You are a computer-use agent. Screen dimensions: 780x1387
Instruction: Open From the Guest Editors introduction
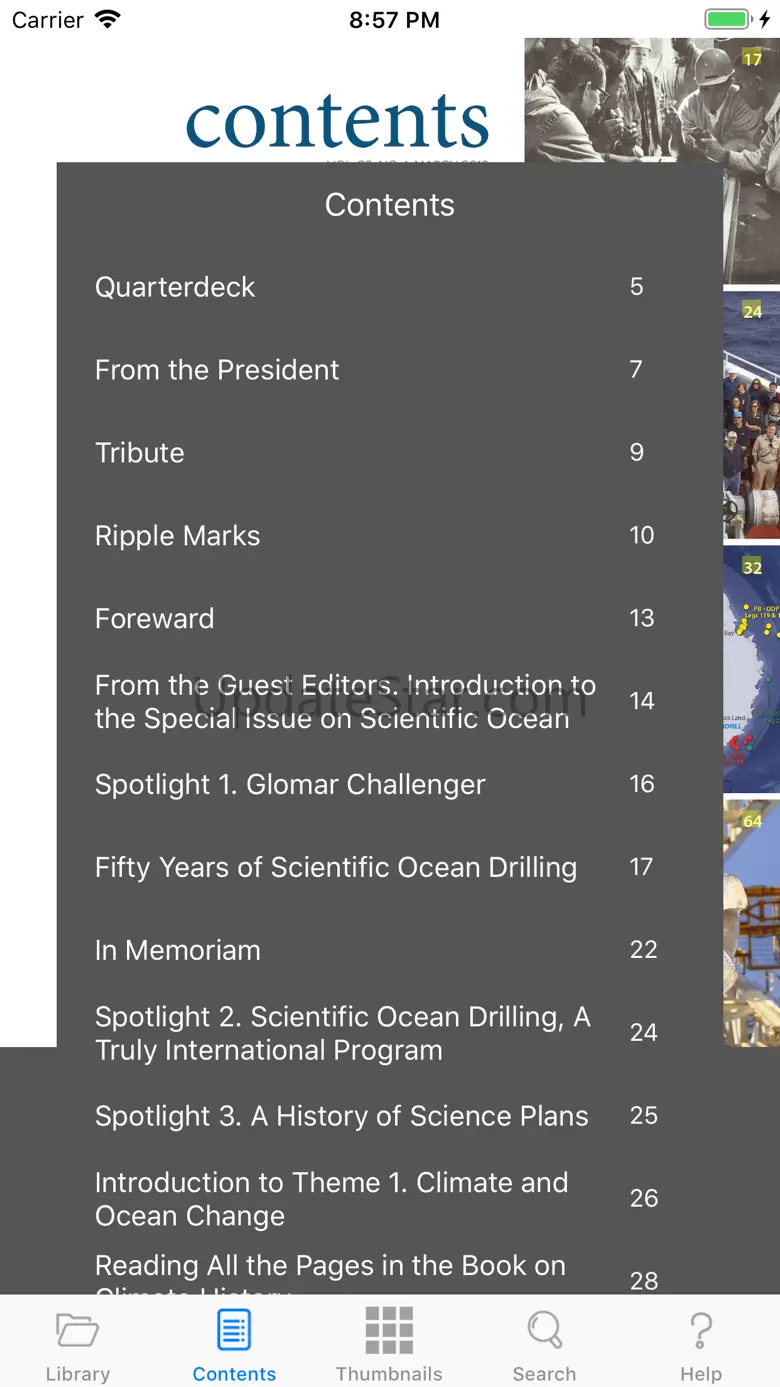tap(345, 702)
